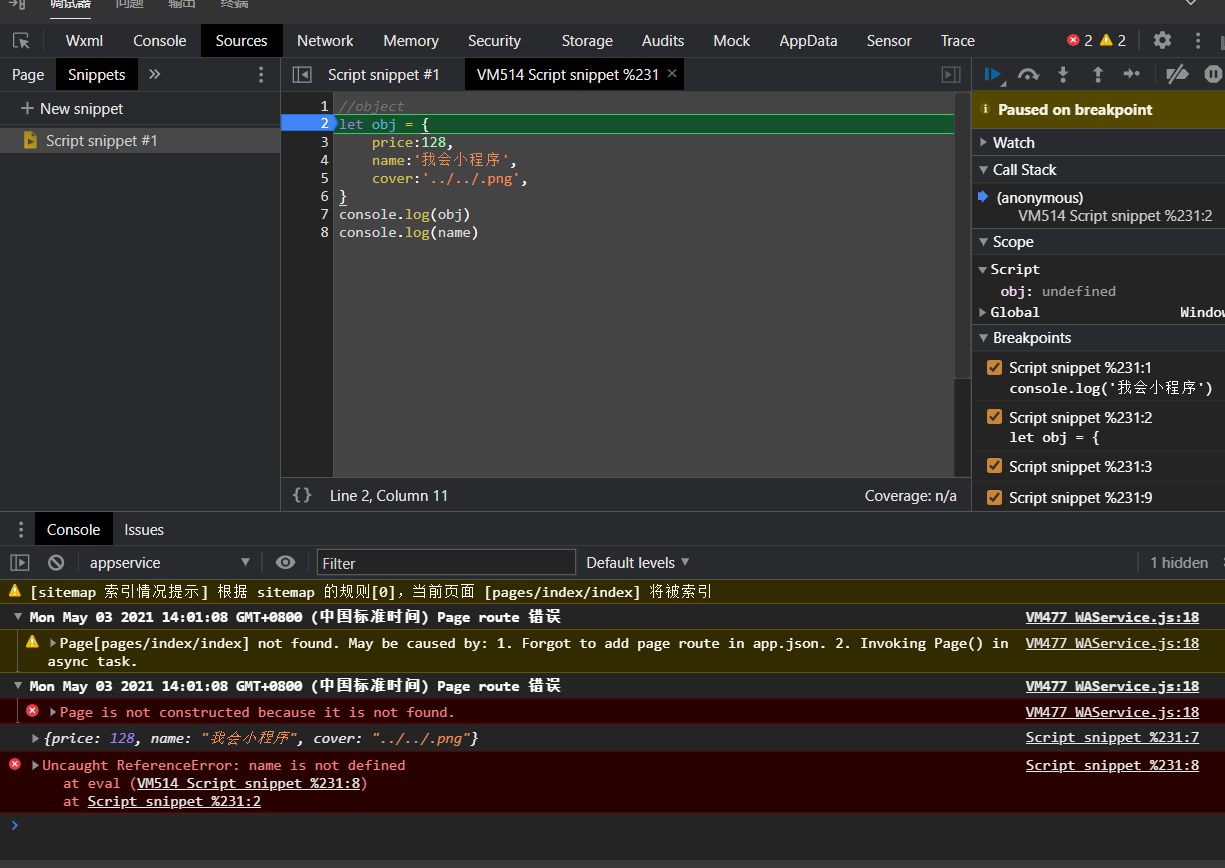Open the Default levels dropdown
This screenshot has width=1225, height=868.
click(638, 563)
